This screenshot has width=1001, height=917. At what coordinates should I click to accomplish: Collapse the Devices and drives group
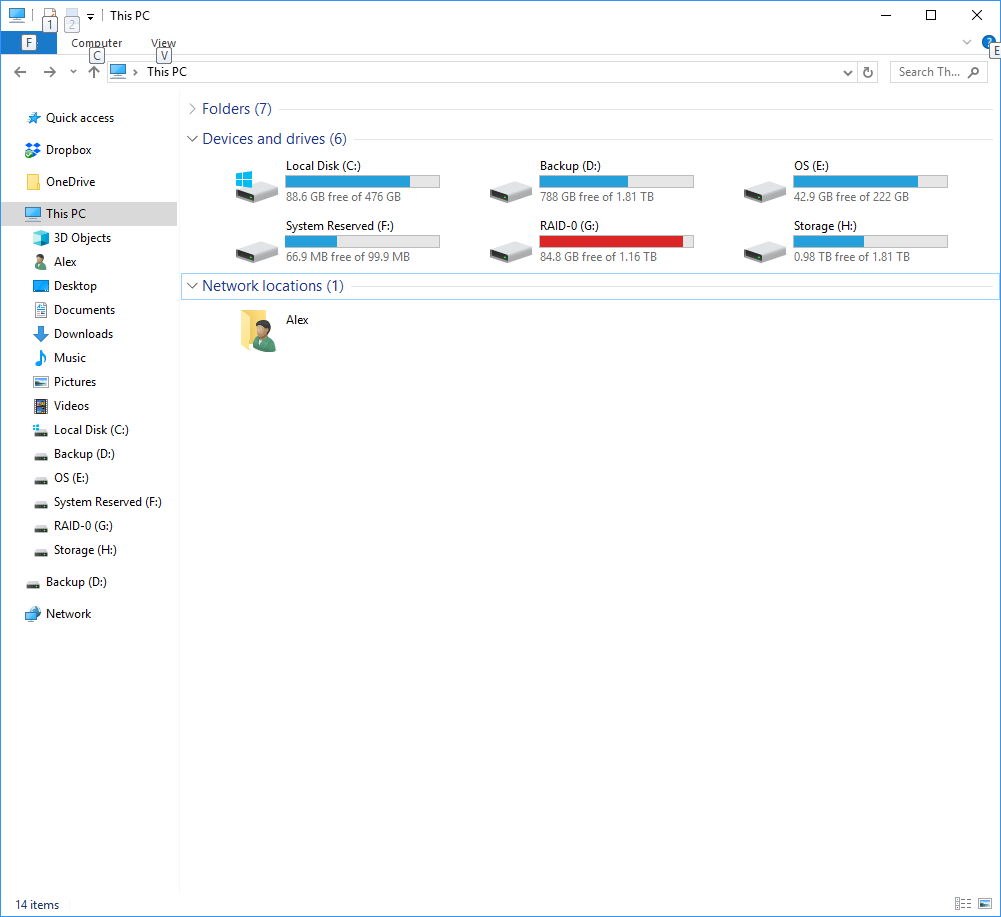click(193, 139)
